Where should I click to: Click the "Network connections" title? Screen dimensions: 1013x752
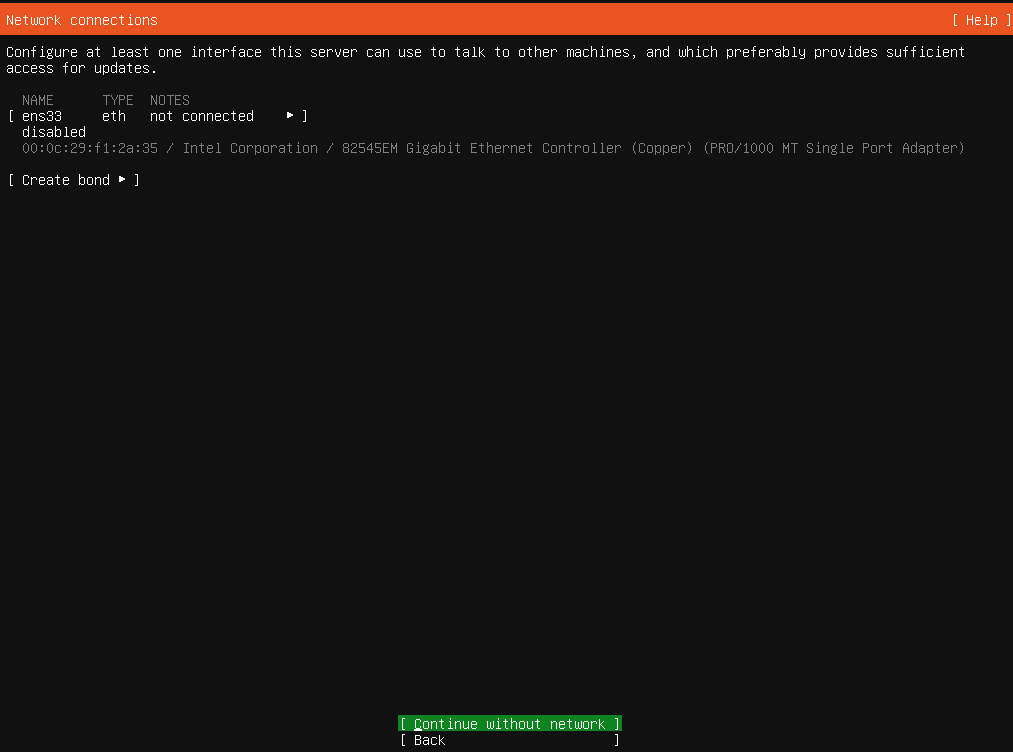pos(82,20)
